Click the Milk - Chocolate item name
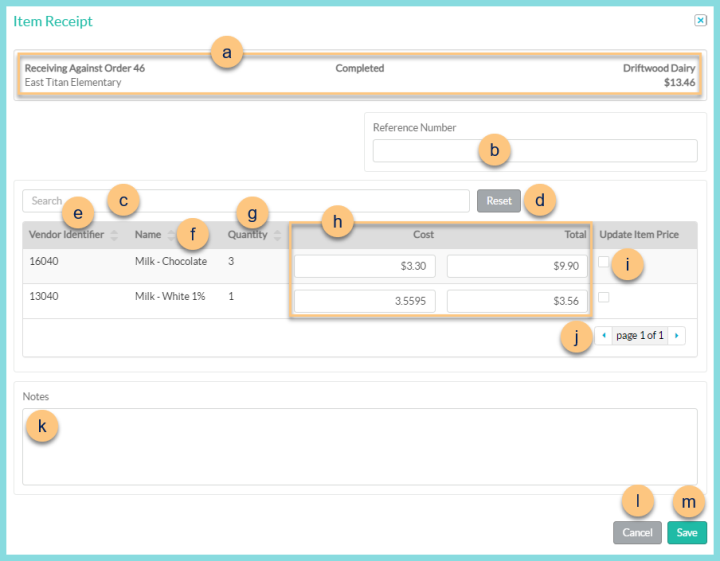 pos(171,261)
